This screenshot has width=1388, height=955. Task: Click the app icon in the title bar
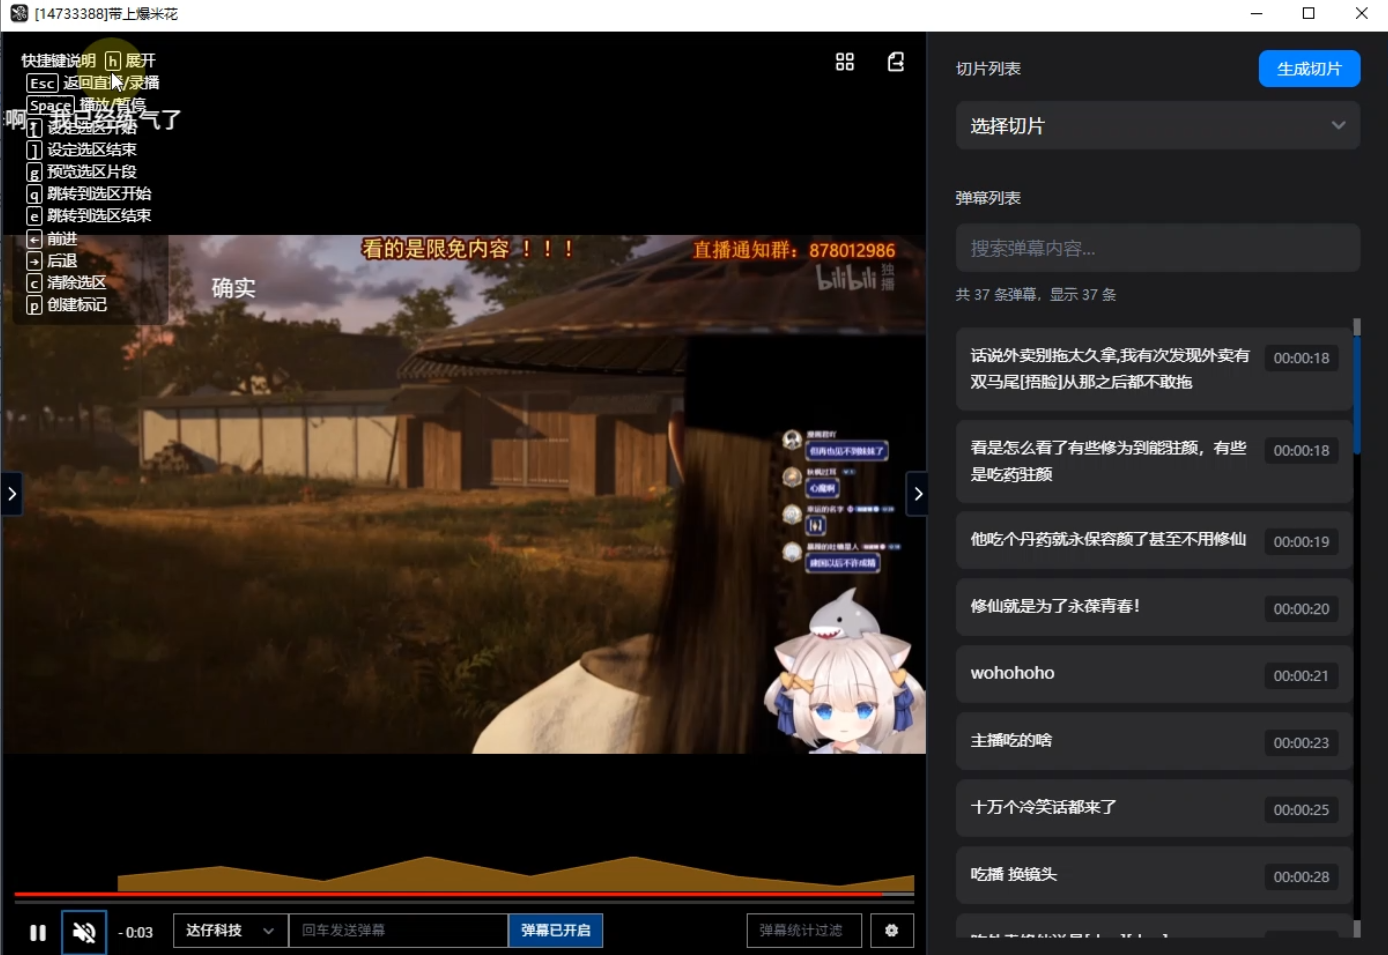pos(19,14)
